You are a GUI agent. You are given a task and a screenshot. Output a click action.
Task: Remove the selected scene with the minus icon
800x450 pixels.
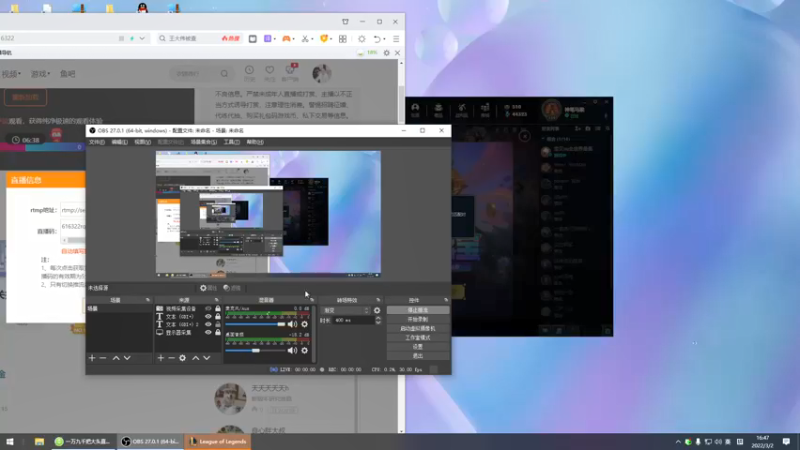[x=103, y=358]
